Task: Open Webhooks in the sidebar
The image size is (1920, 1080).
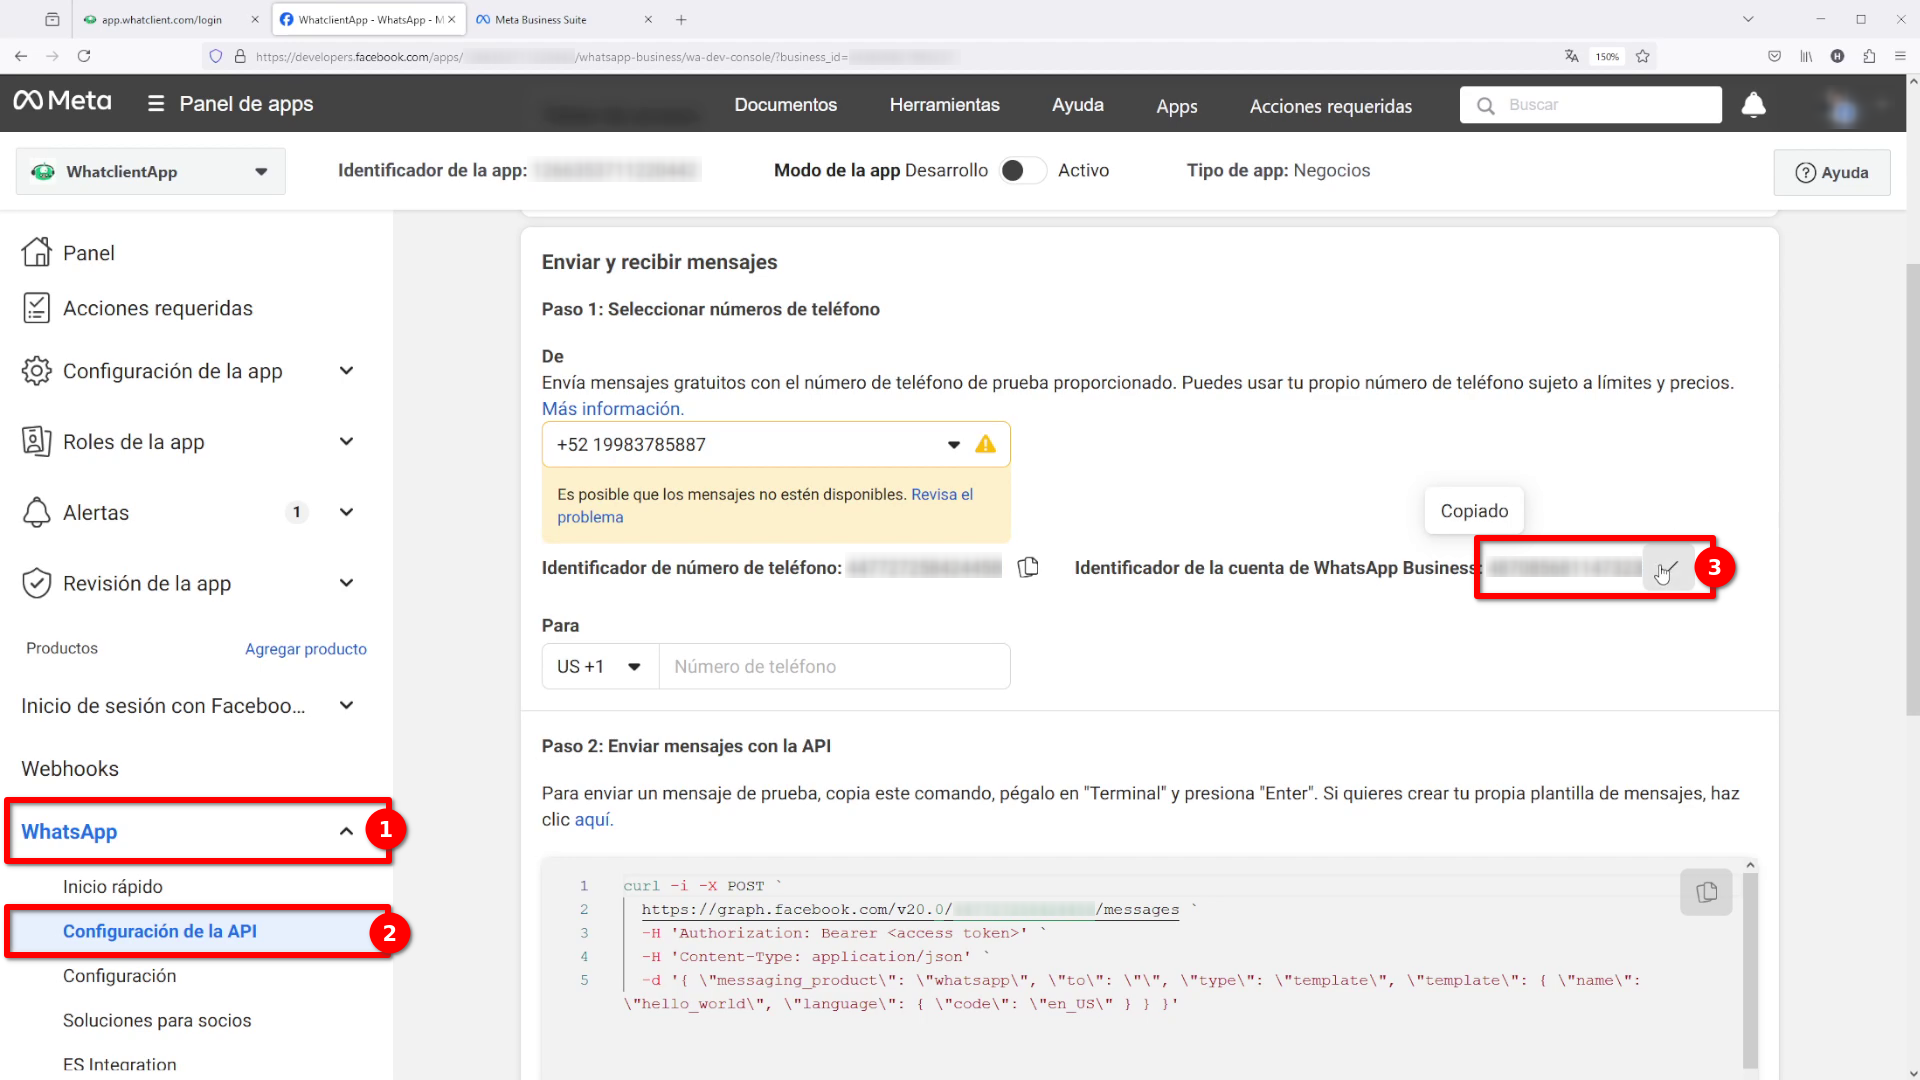Action: pos(70,769)
